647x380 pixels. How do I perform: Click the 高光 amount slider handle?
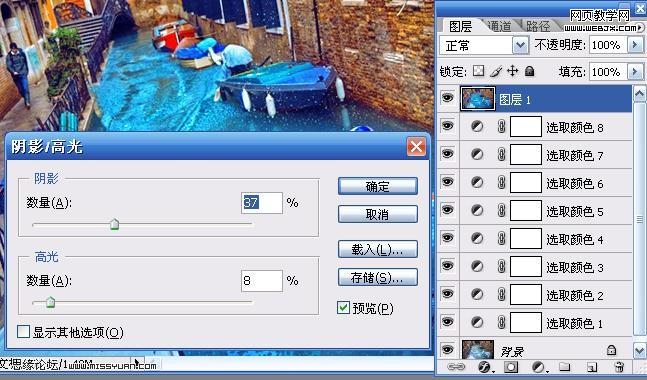point(50,302)
